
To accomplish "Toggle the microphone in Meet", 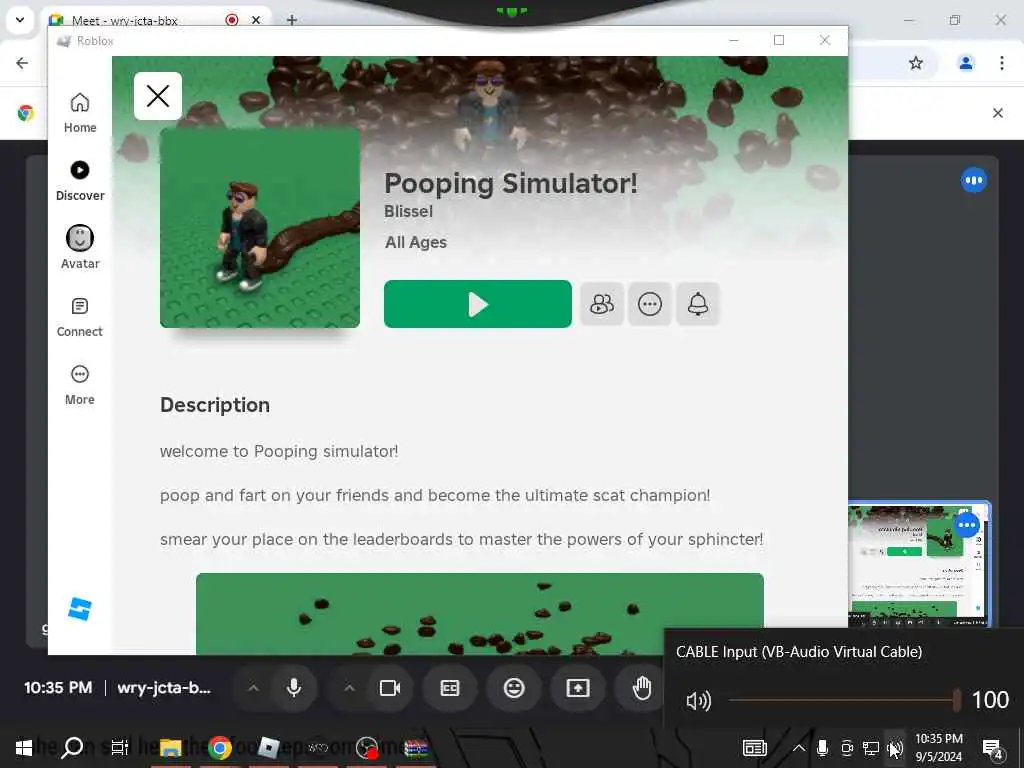I will [x=294, y=688].
